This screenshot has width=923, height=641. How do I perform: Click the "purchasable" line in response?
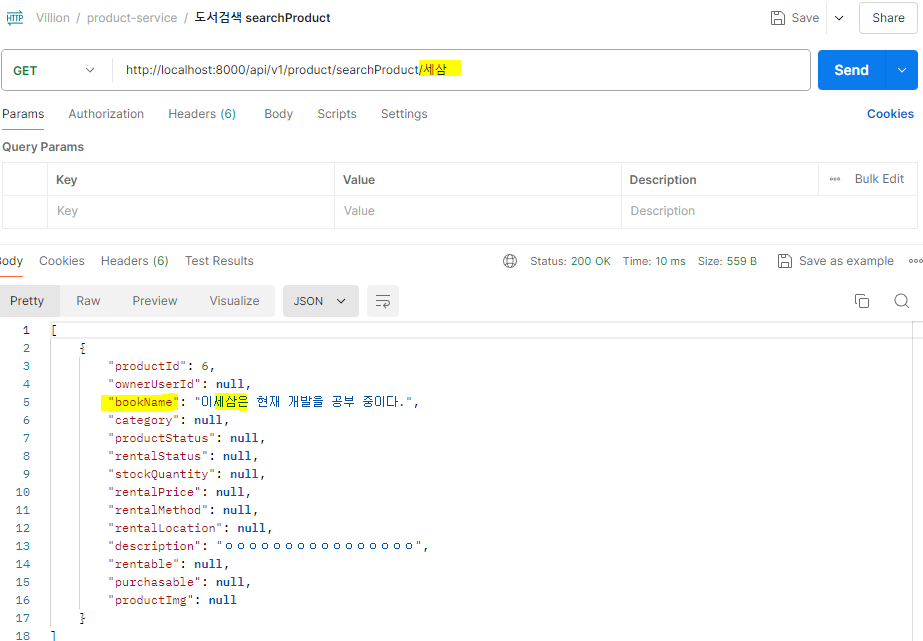click(x=180, y=582)
